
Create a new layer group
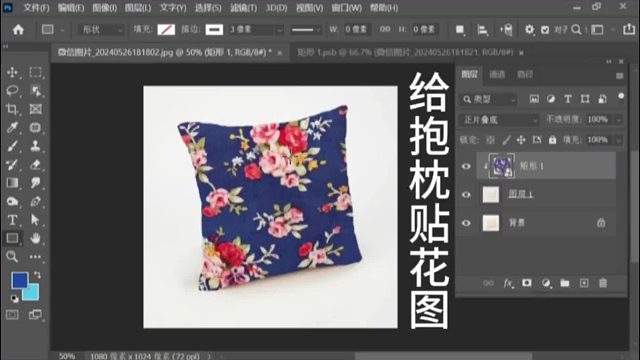pyautogui.click(x=565, y=283)
